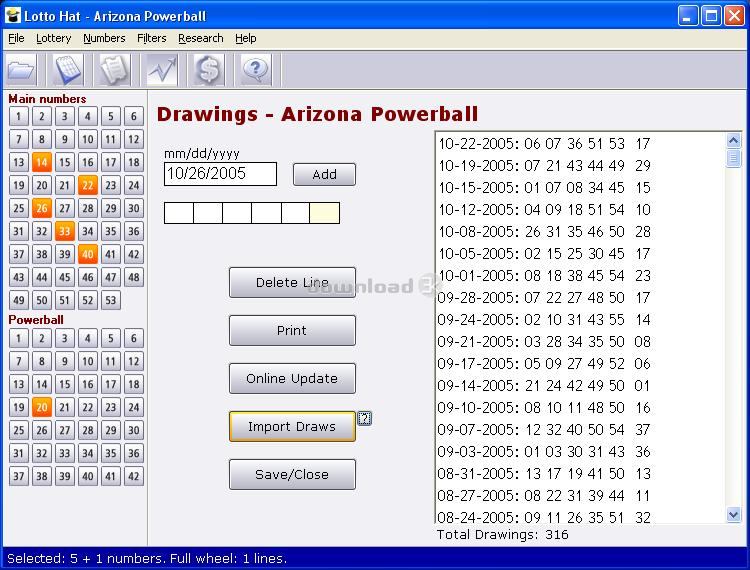Click the status bar Selected numbers text
750x570 pixels.
(147, 558)
